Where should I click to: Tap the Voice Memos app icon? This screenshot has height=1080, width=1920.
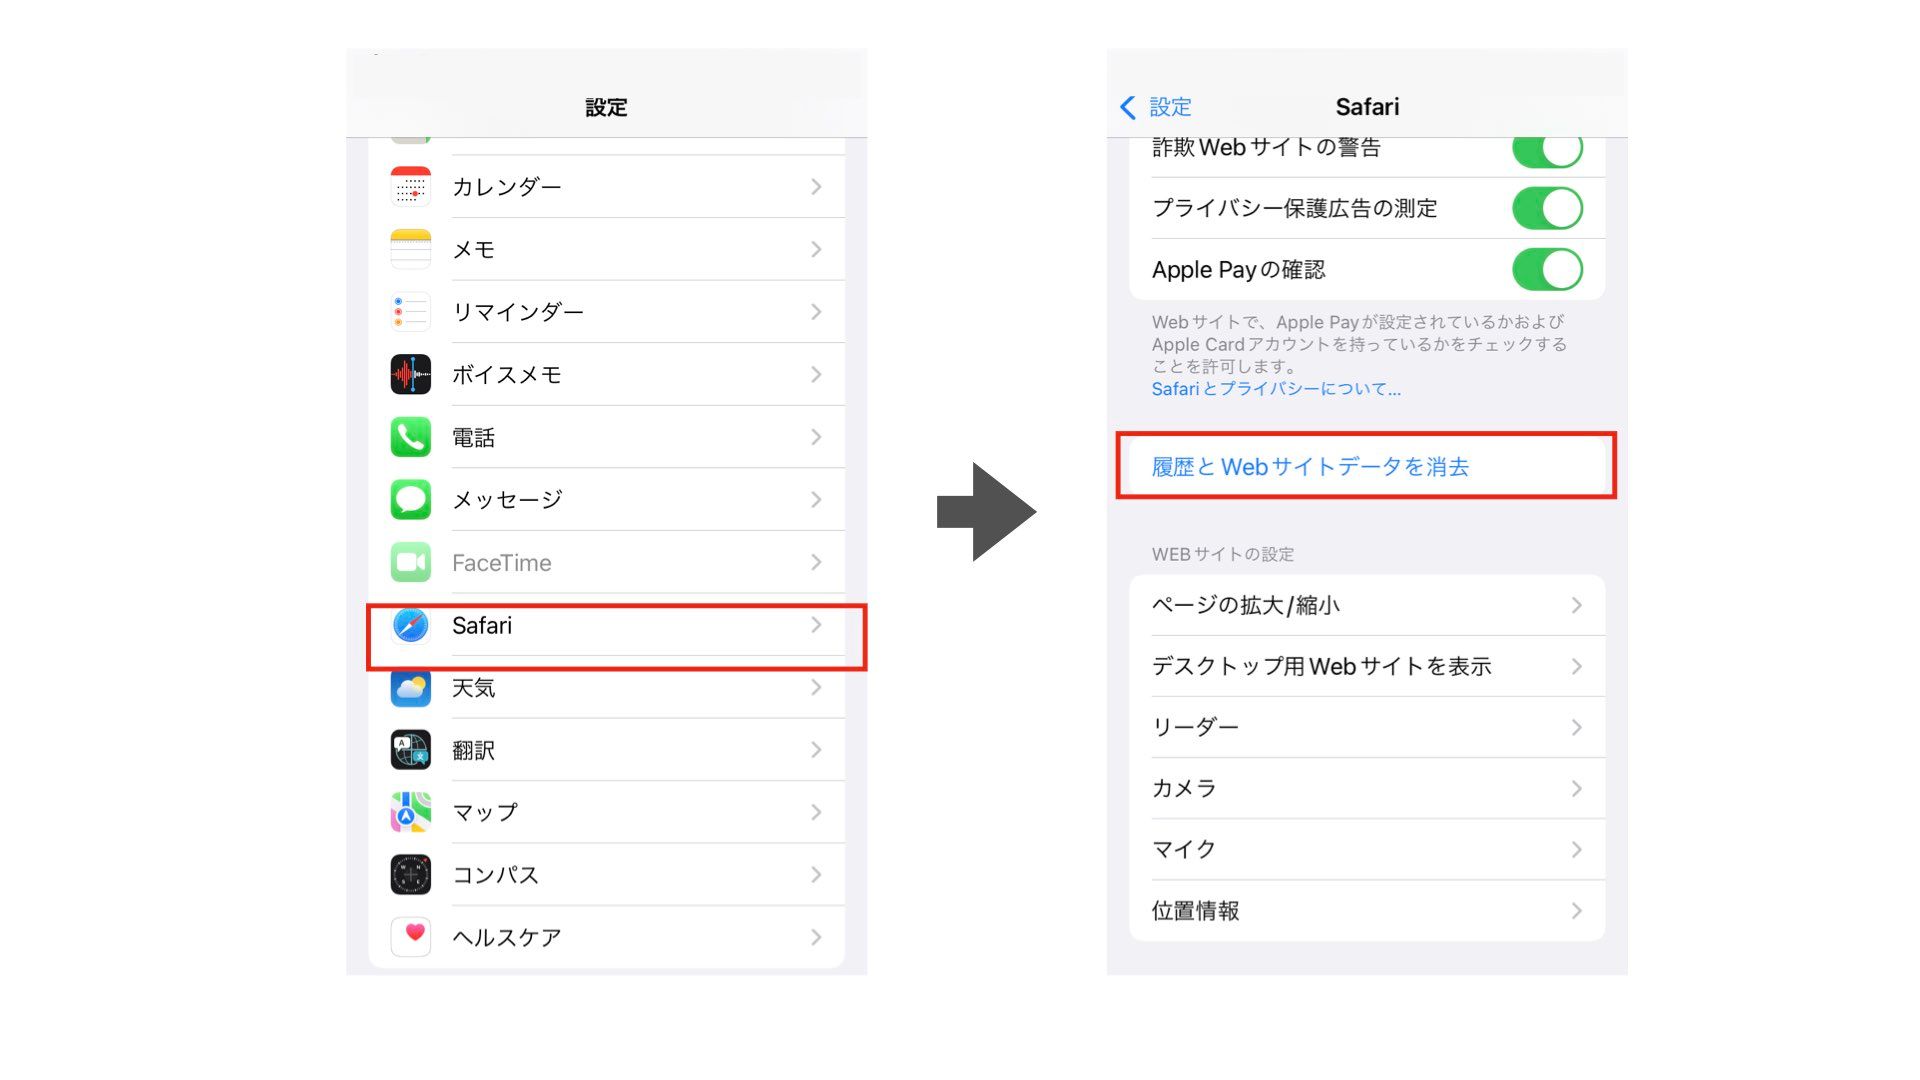pyautogui.click(x=410, y=375)
